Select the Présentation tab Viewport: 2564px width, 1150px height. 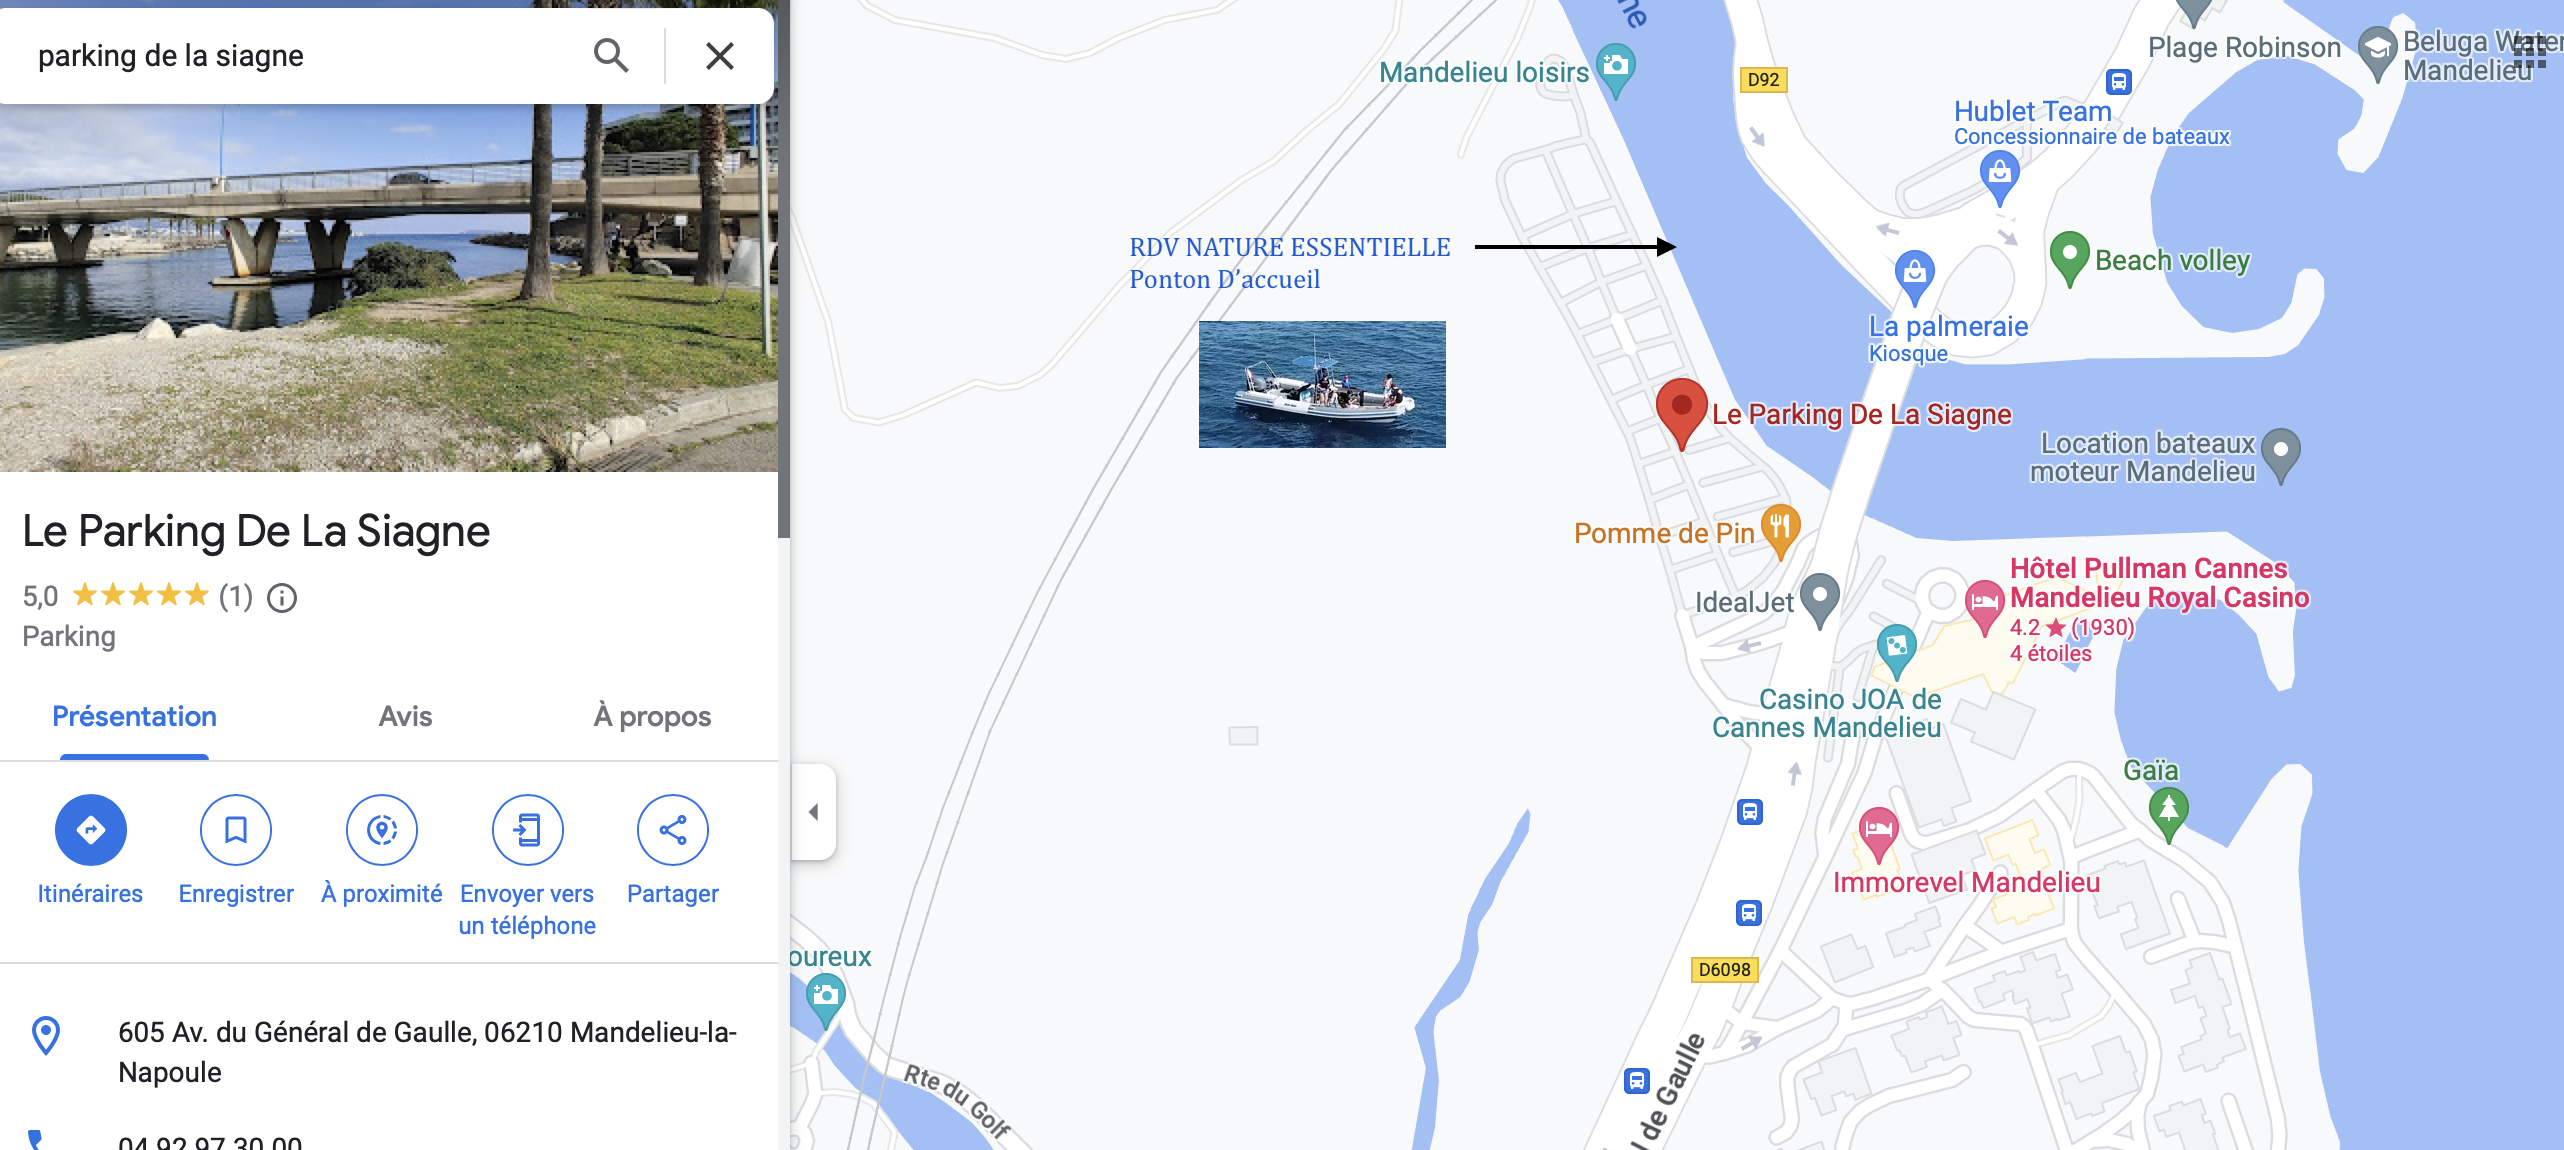(x=134, y=716)
